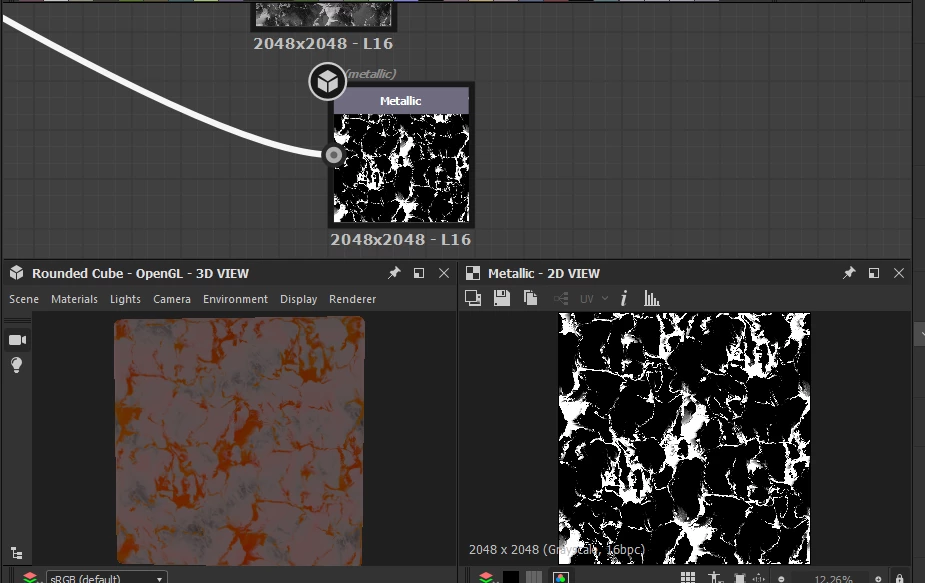Image resolution: width=925 pixels, height=583 pixels.
Task: Click the figure scale reference icon in 2D view
Action: 715,578
